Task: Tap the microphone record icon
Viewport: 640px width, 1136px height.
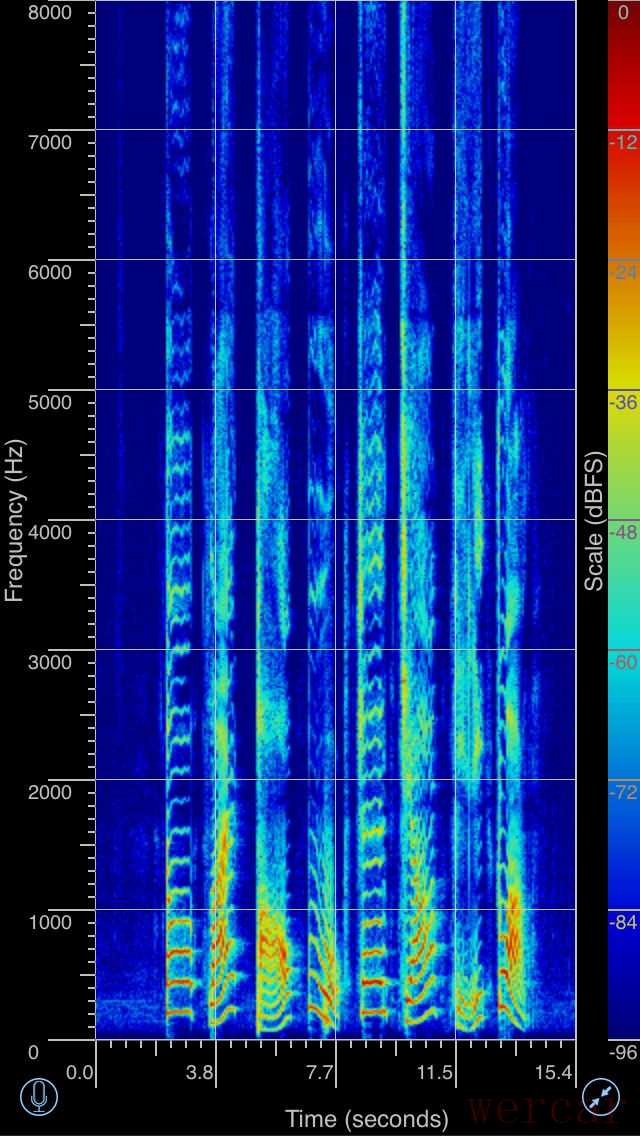Action: pos(39,1097)
